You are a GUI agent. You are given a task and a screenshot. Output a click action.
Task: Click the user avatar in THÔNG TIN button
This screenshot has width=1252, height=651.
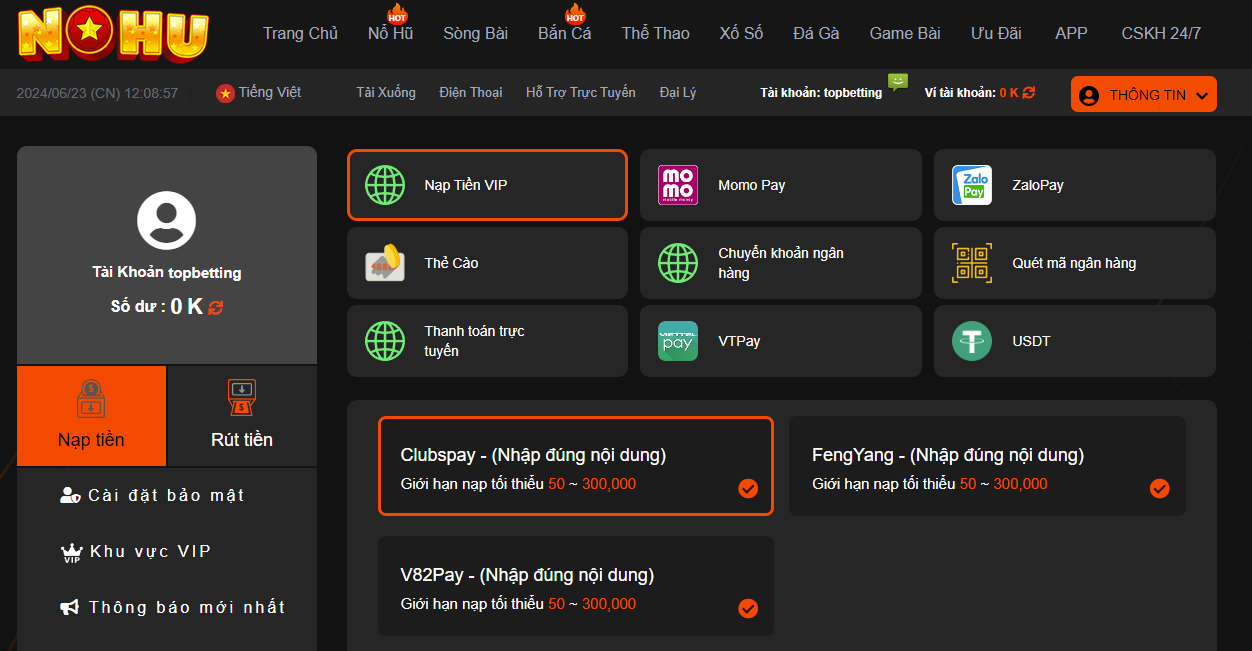(1089, 95)
